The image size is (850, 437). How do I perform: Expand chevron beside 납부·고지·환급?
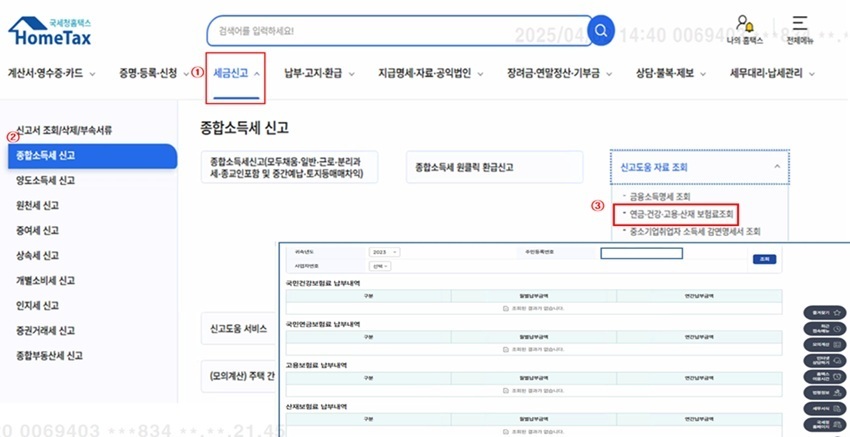pos(351,74)
